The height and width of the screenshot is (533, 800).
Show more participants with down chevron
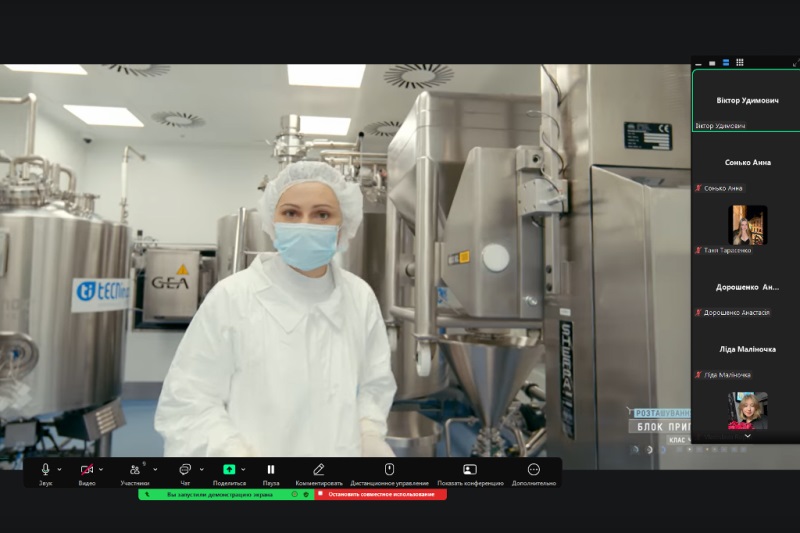[x=747, y=436]
